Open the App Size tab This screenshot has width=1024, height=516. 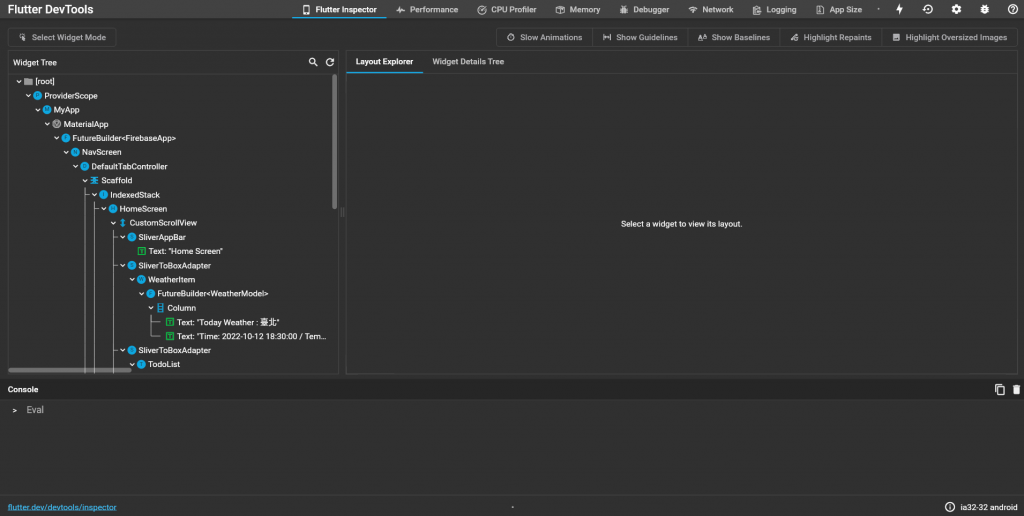coord(839,10)
